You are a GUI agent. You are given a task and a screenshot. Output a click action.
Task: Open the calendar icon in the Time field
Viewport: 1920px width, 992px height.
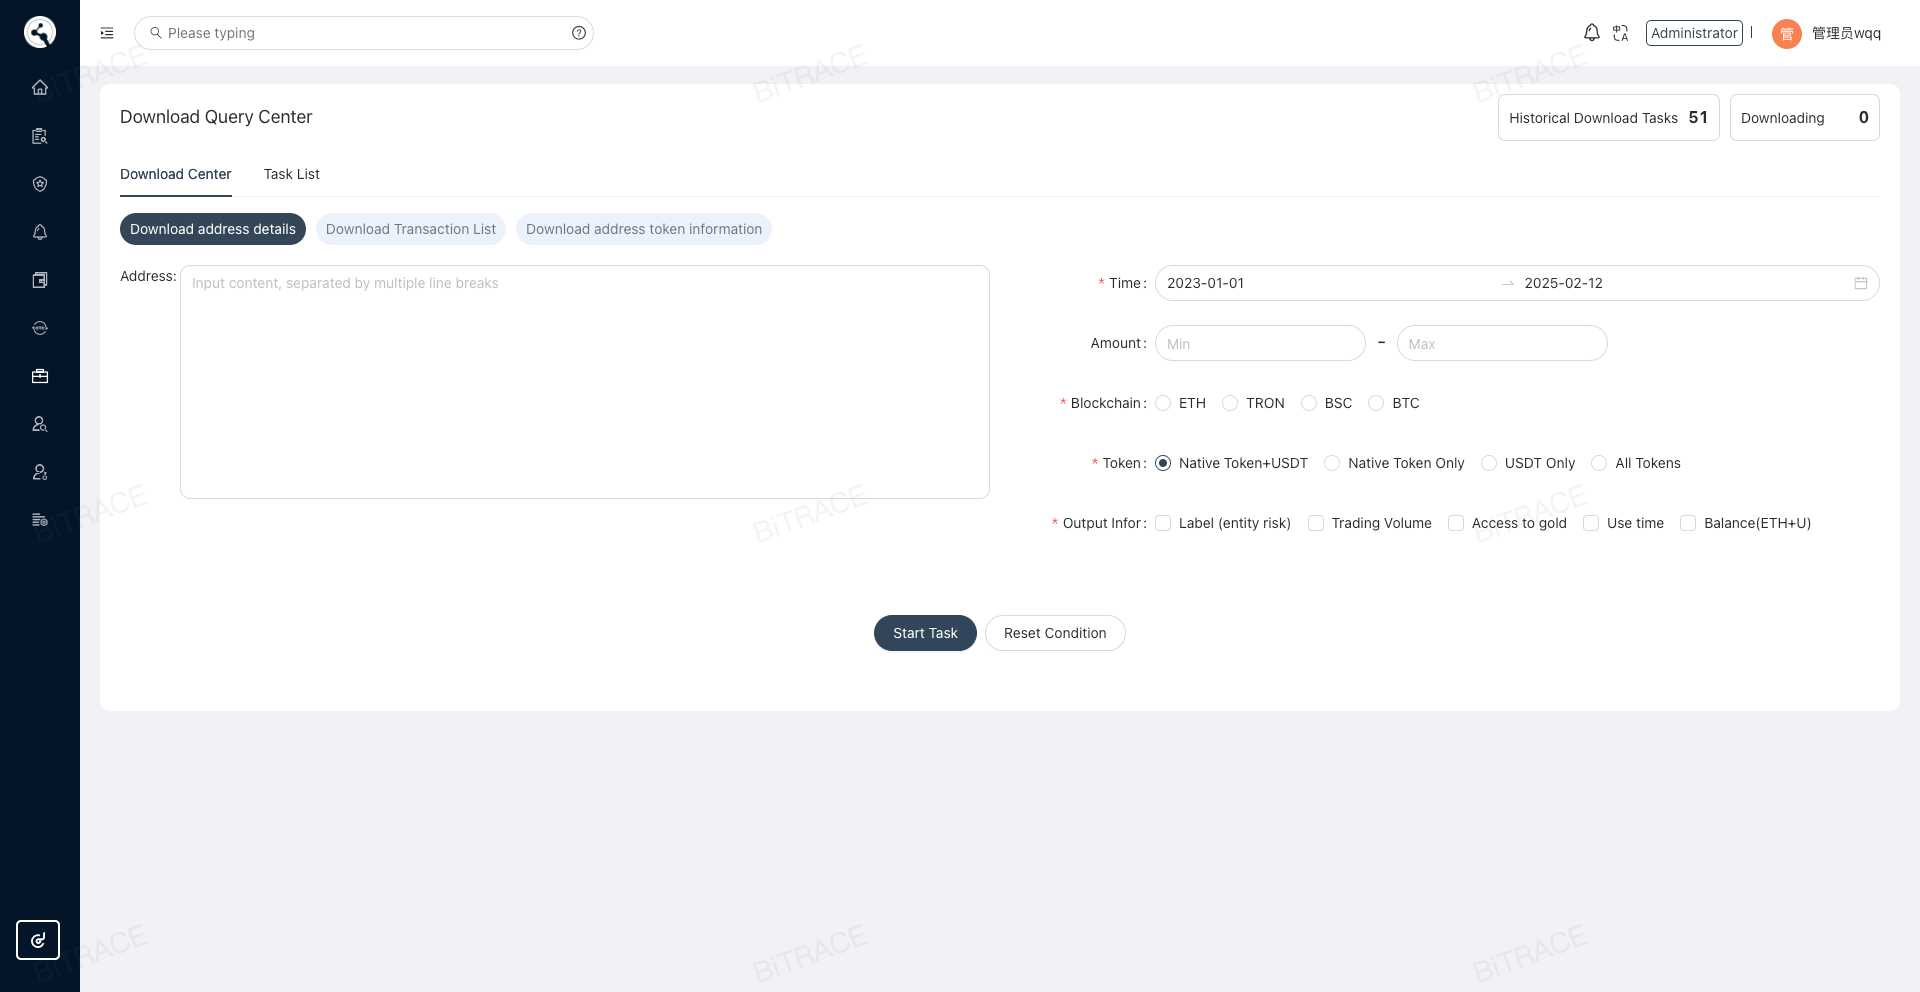[1861, 283]
